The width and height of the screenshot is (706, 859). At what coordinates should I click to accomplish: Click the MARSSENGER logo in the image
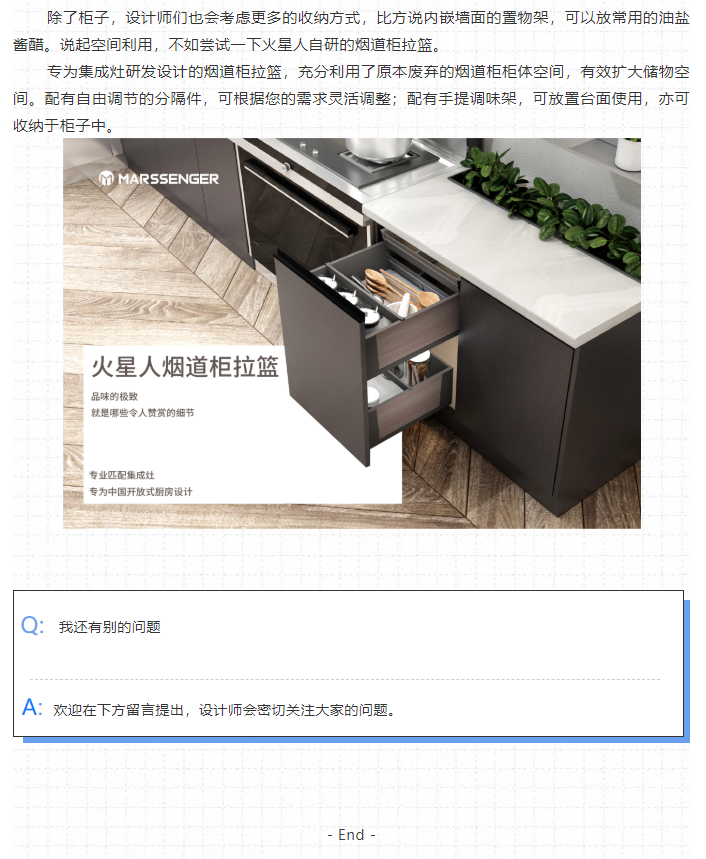(159, 179)
